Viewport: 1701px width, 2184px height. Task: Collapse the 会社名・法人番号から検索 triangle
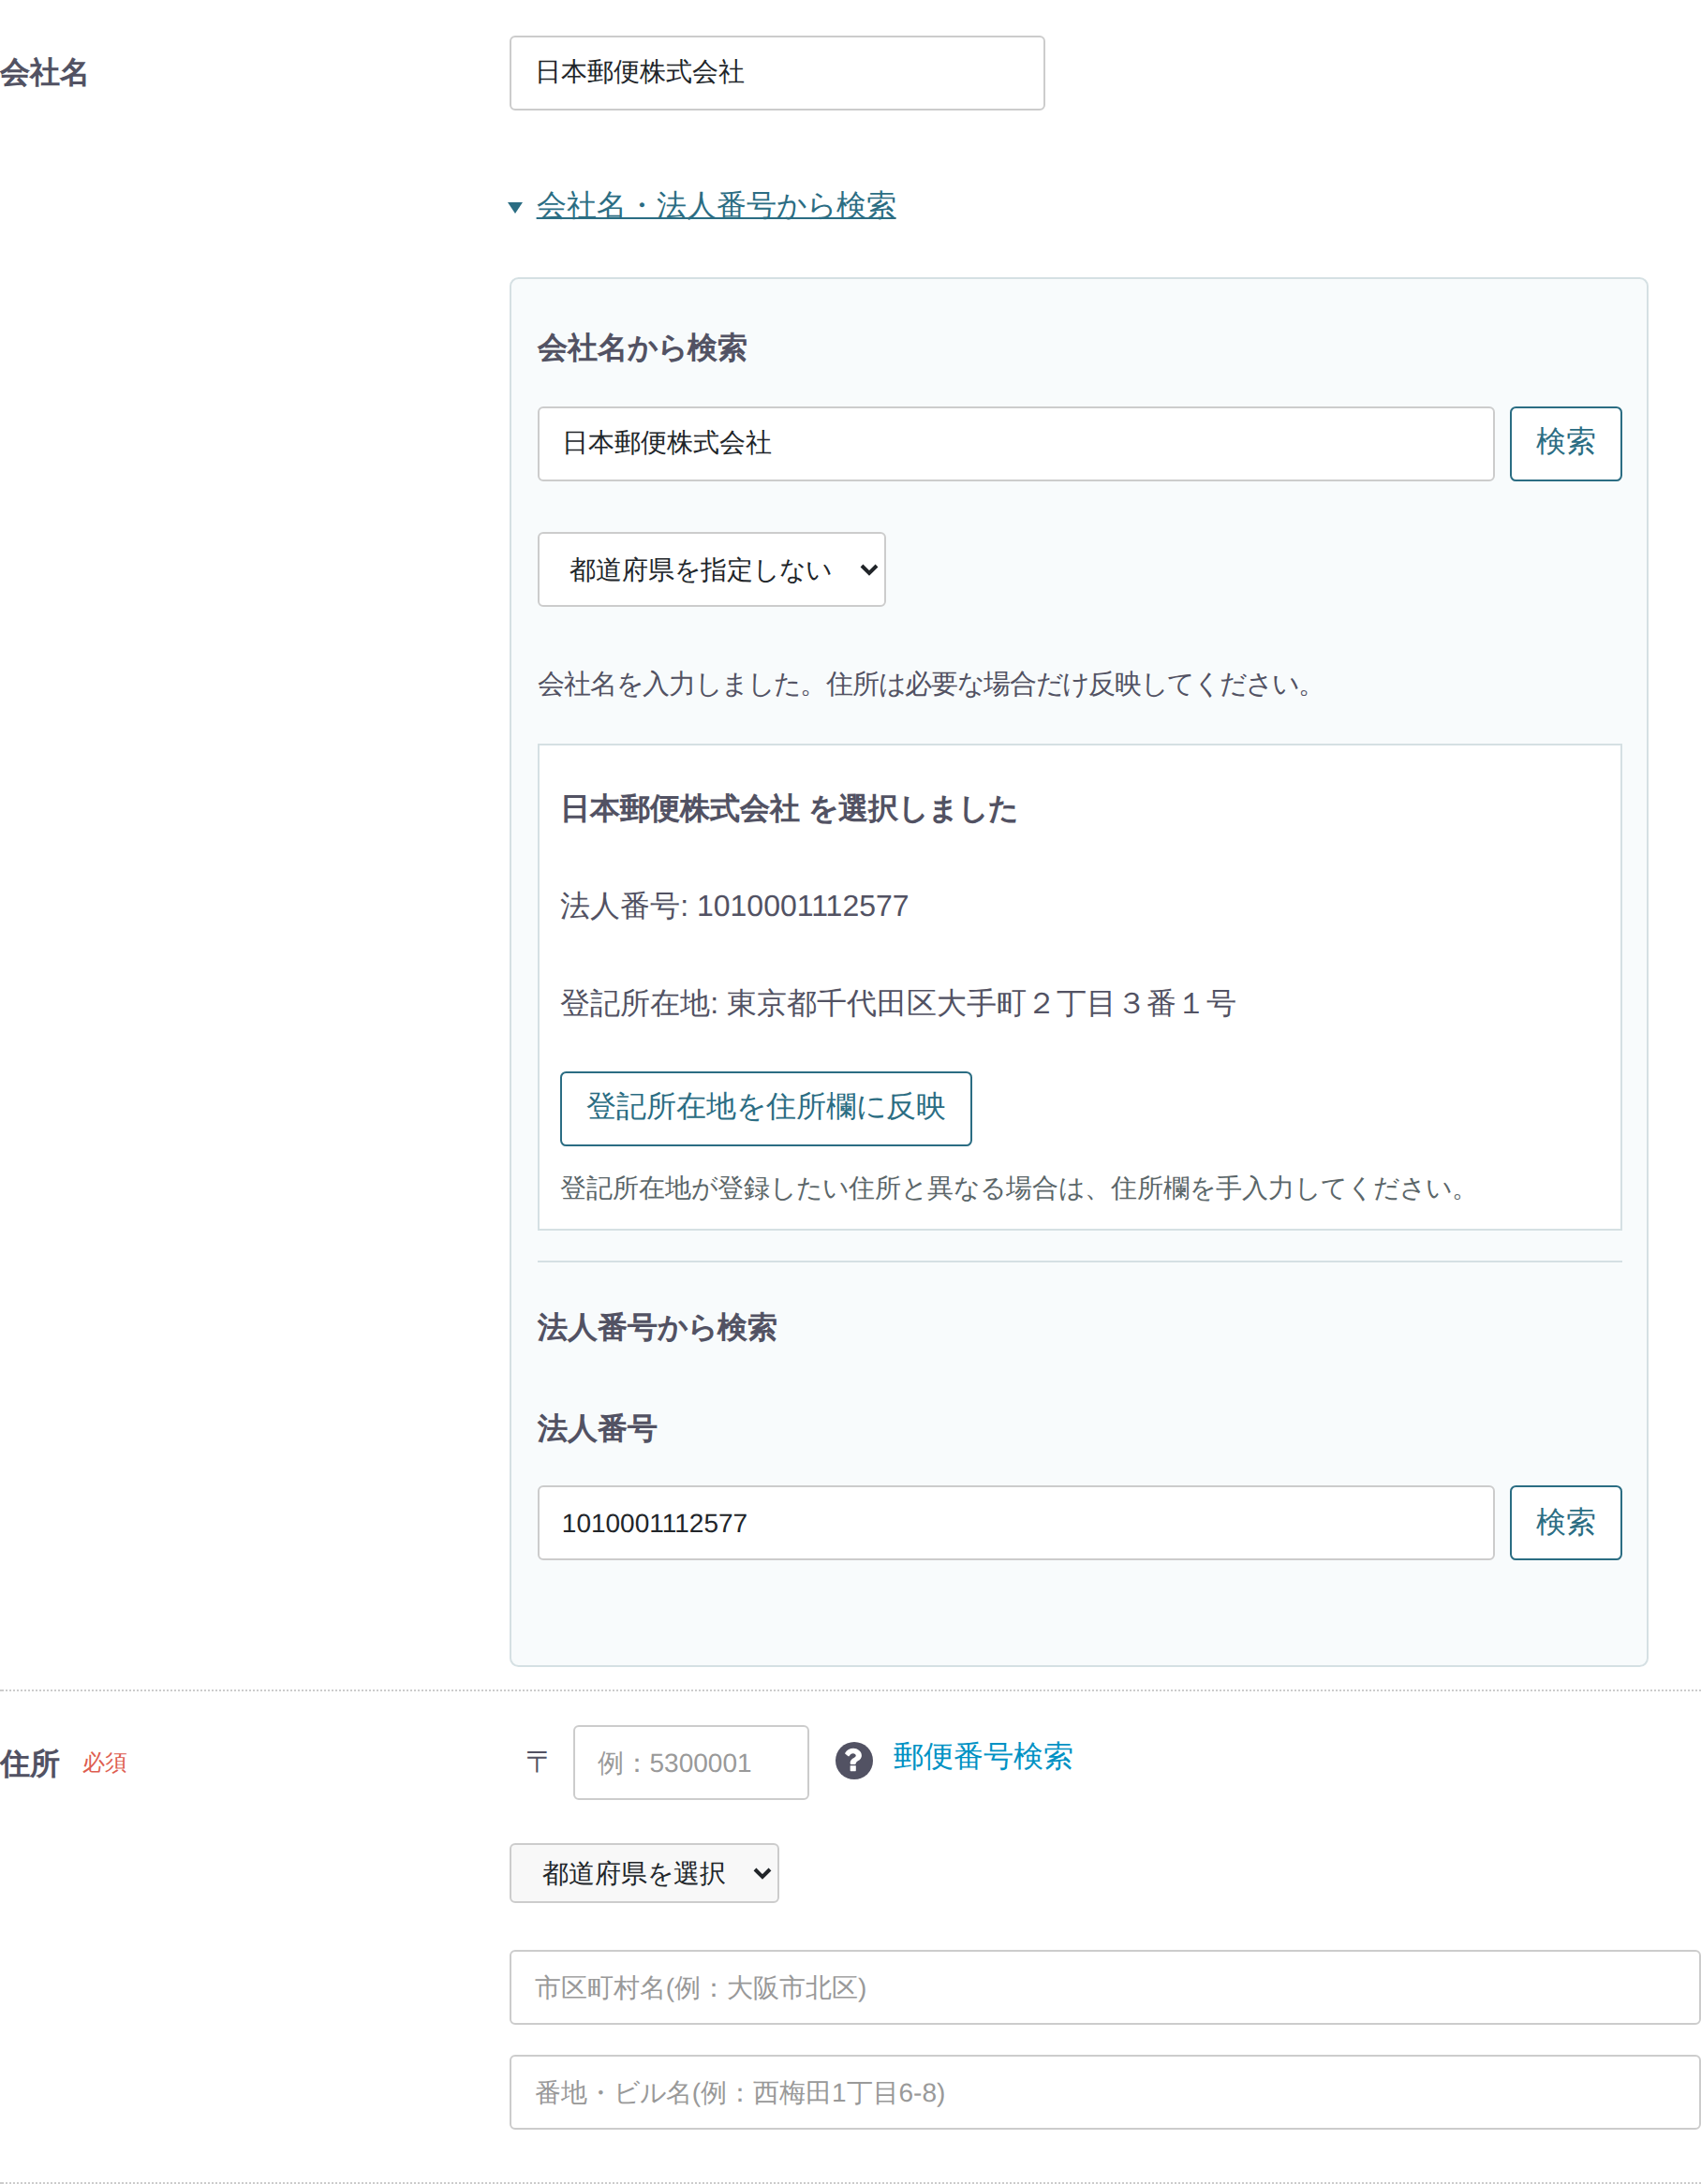515,207
